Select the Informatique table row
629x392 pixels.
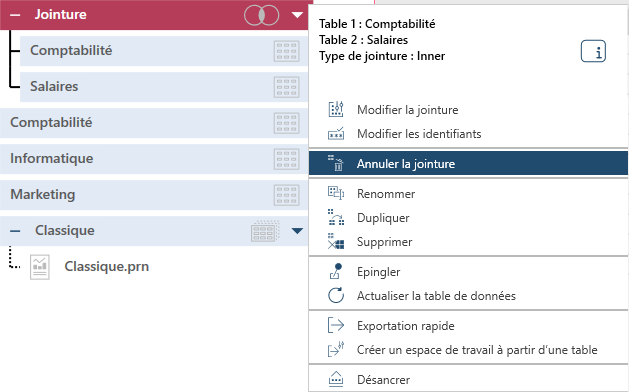pyautogui.click(x=154, y=159)
